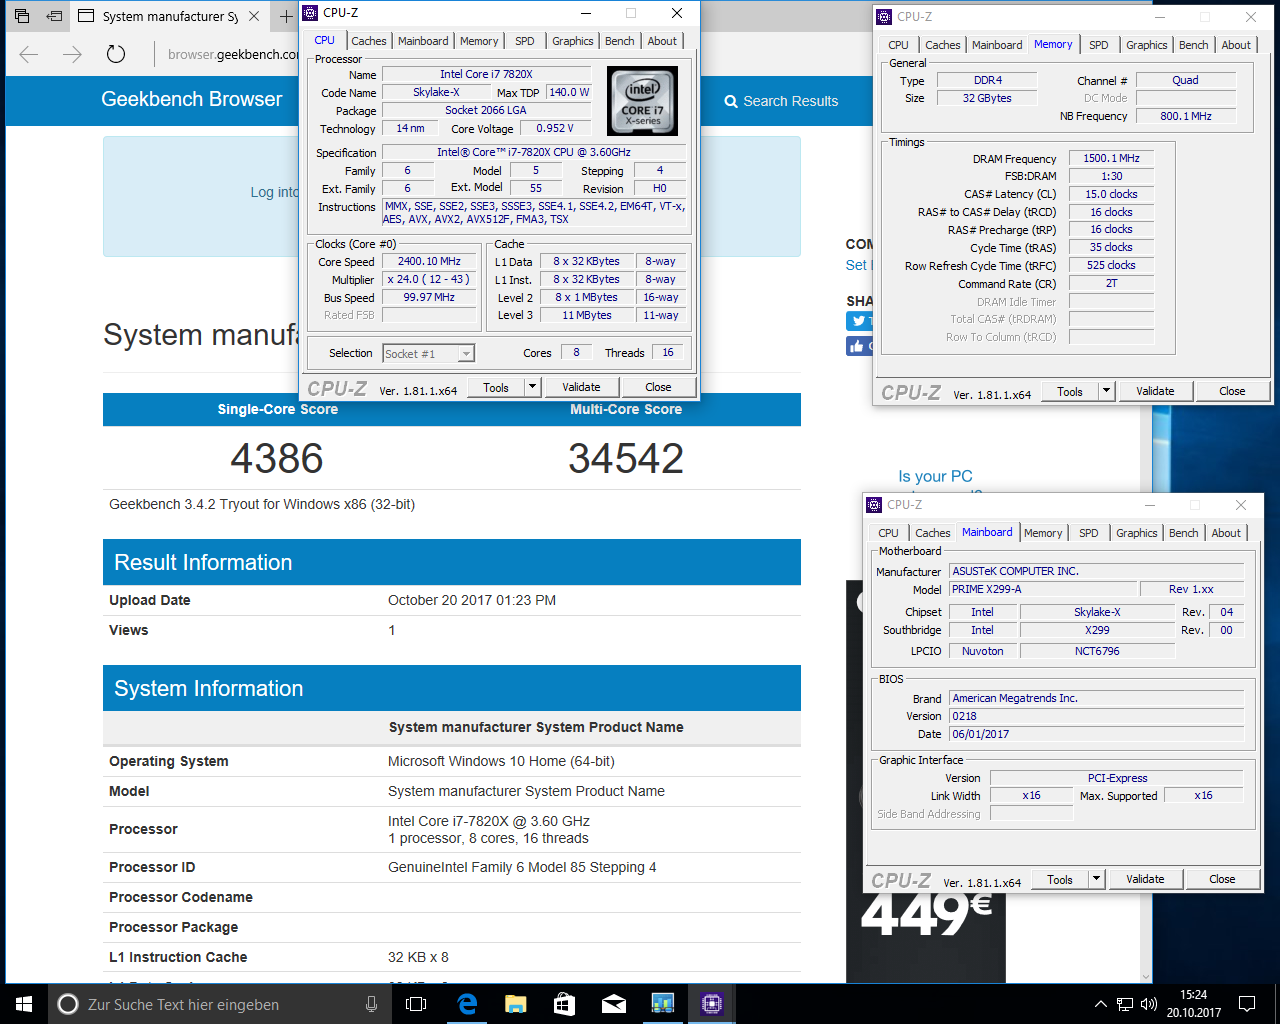
Task: Switch to Caches tab in CPU window
Action: (x=368, y=41)
